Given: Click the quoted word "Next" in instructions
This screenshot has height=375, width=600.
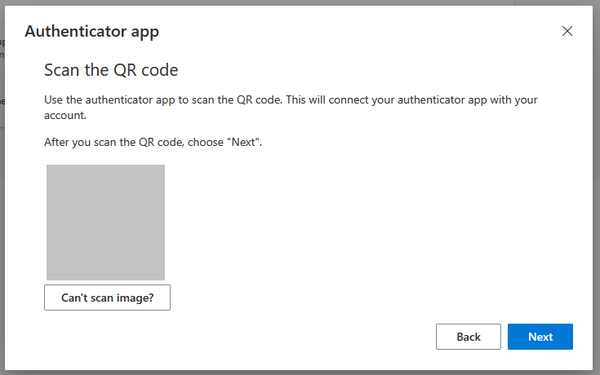Looking at the screenshot, I should click(243, 142).
